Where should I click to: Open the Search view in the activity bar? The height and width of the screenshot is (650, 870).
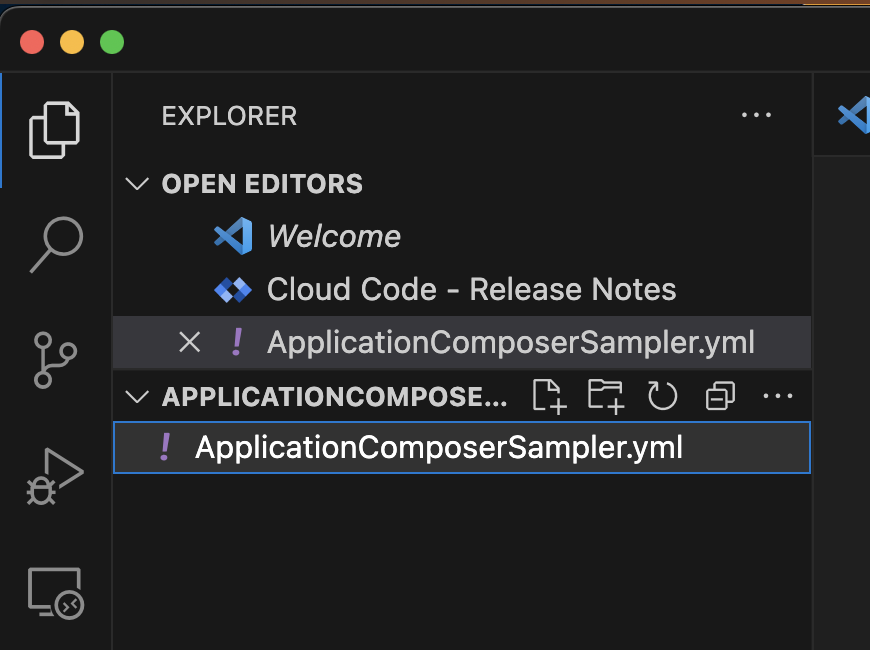tap(55, 243)
